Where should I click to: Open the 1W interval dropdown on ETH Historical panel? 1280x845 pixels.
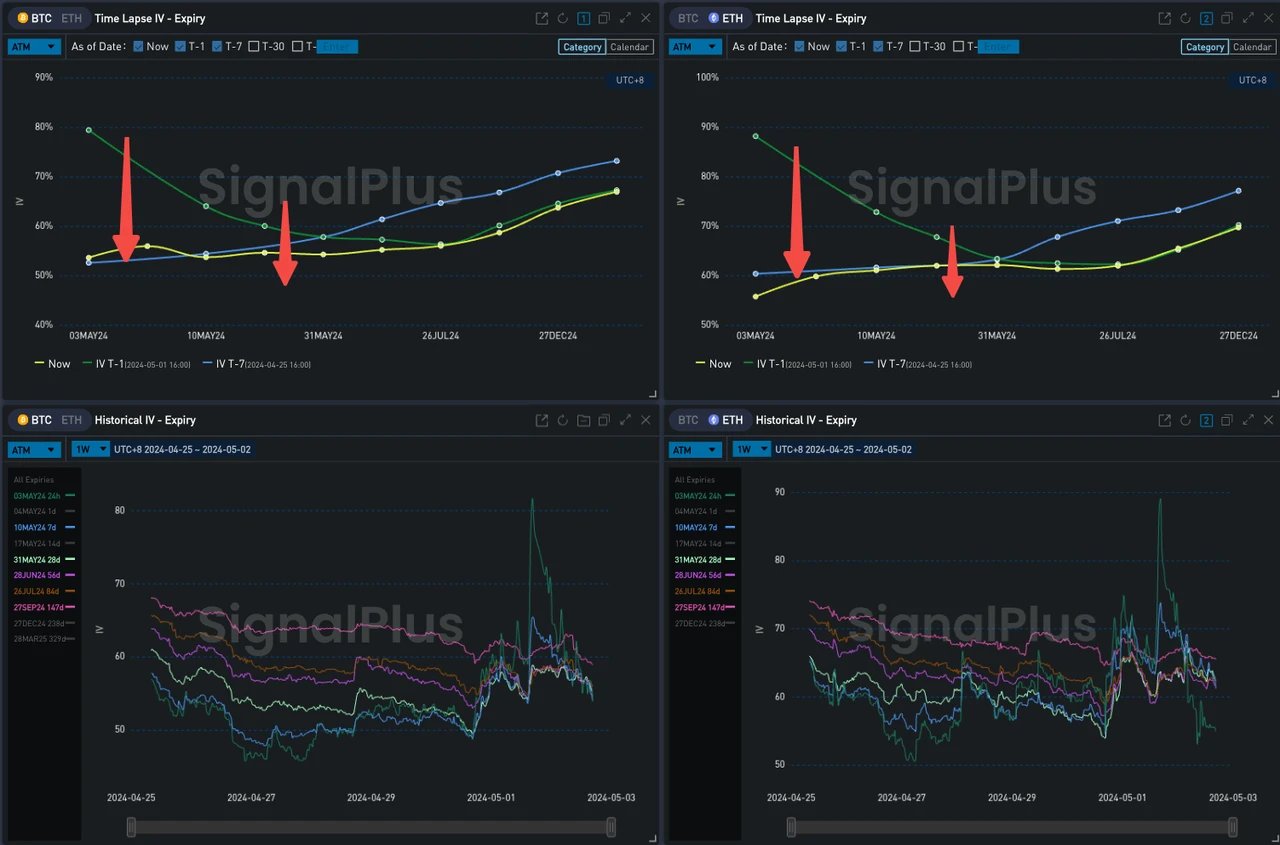coord(750,449)
